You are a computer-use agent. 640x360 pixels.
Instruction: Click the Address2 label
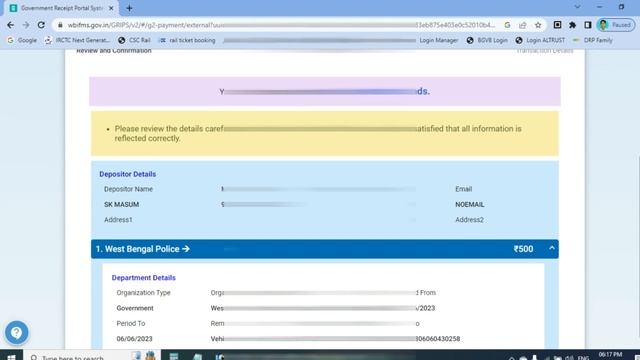pyautogui.click(x=469, y=220)
